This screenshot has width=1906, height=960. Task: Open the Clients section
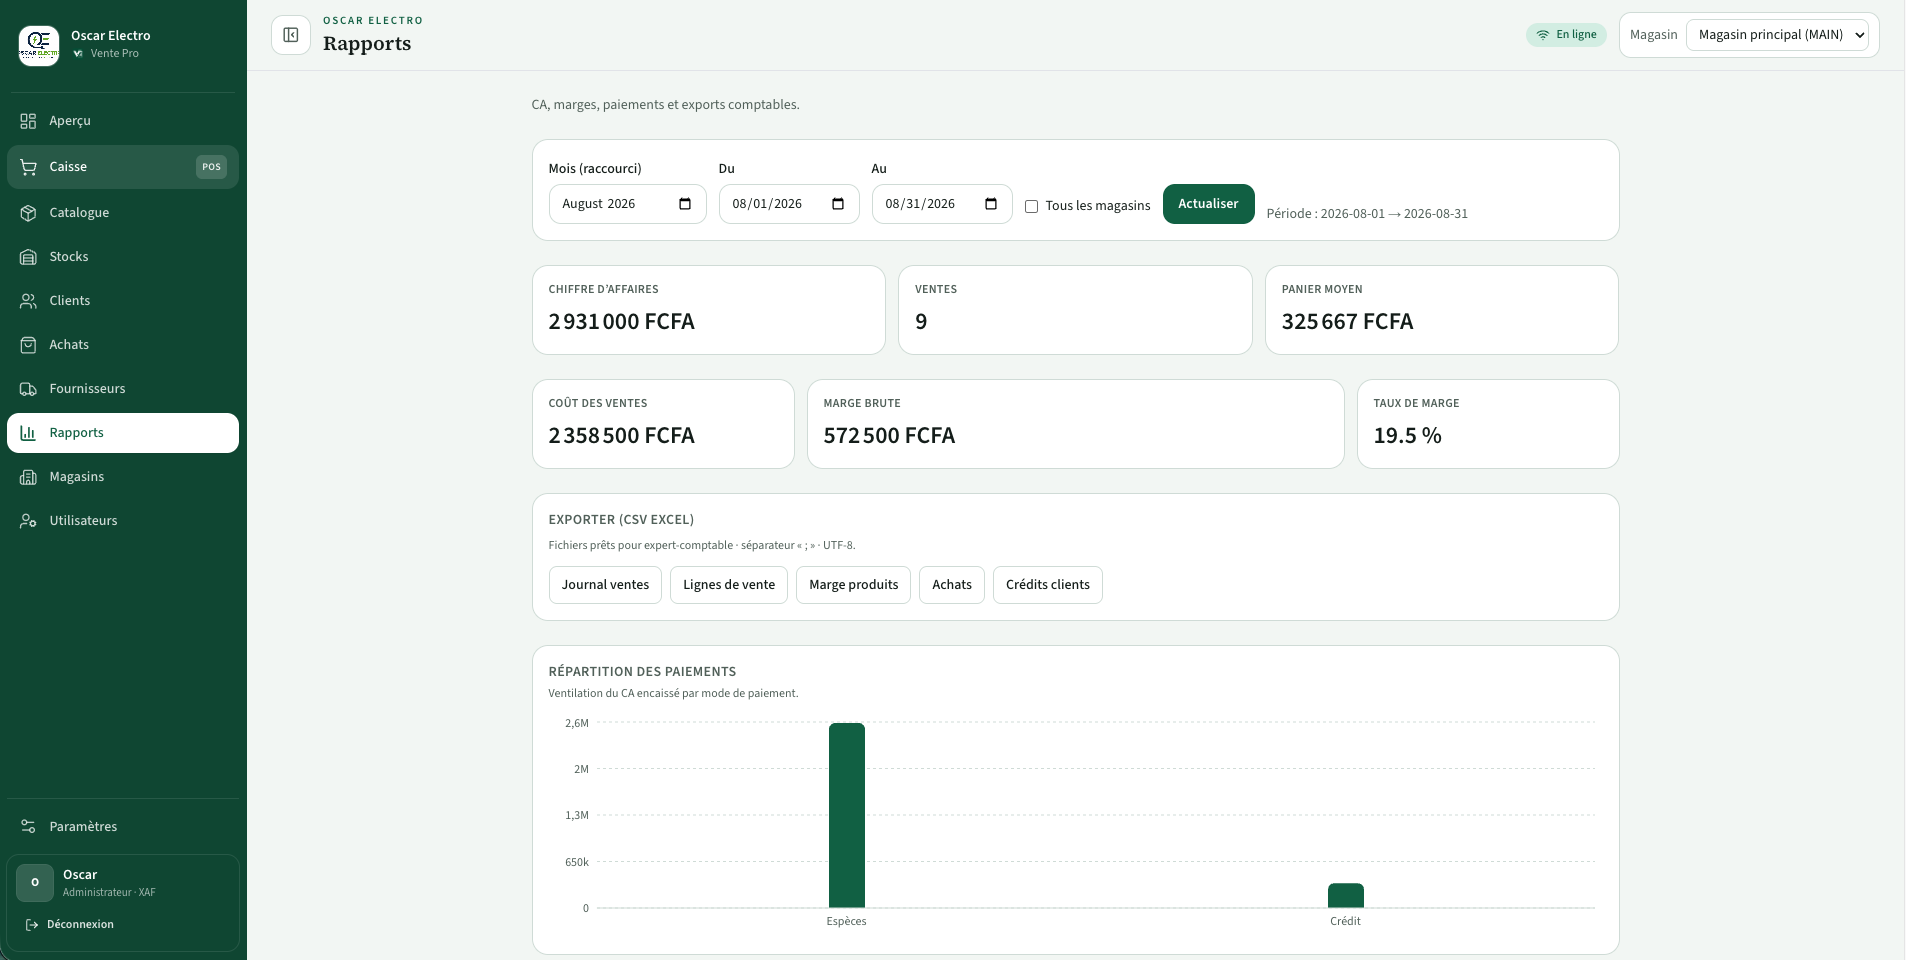pyautogui.click(x=123, y=301)
